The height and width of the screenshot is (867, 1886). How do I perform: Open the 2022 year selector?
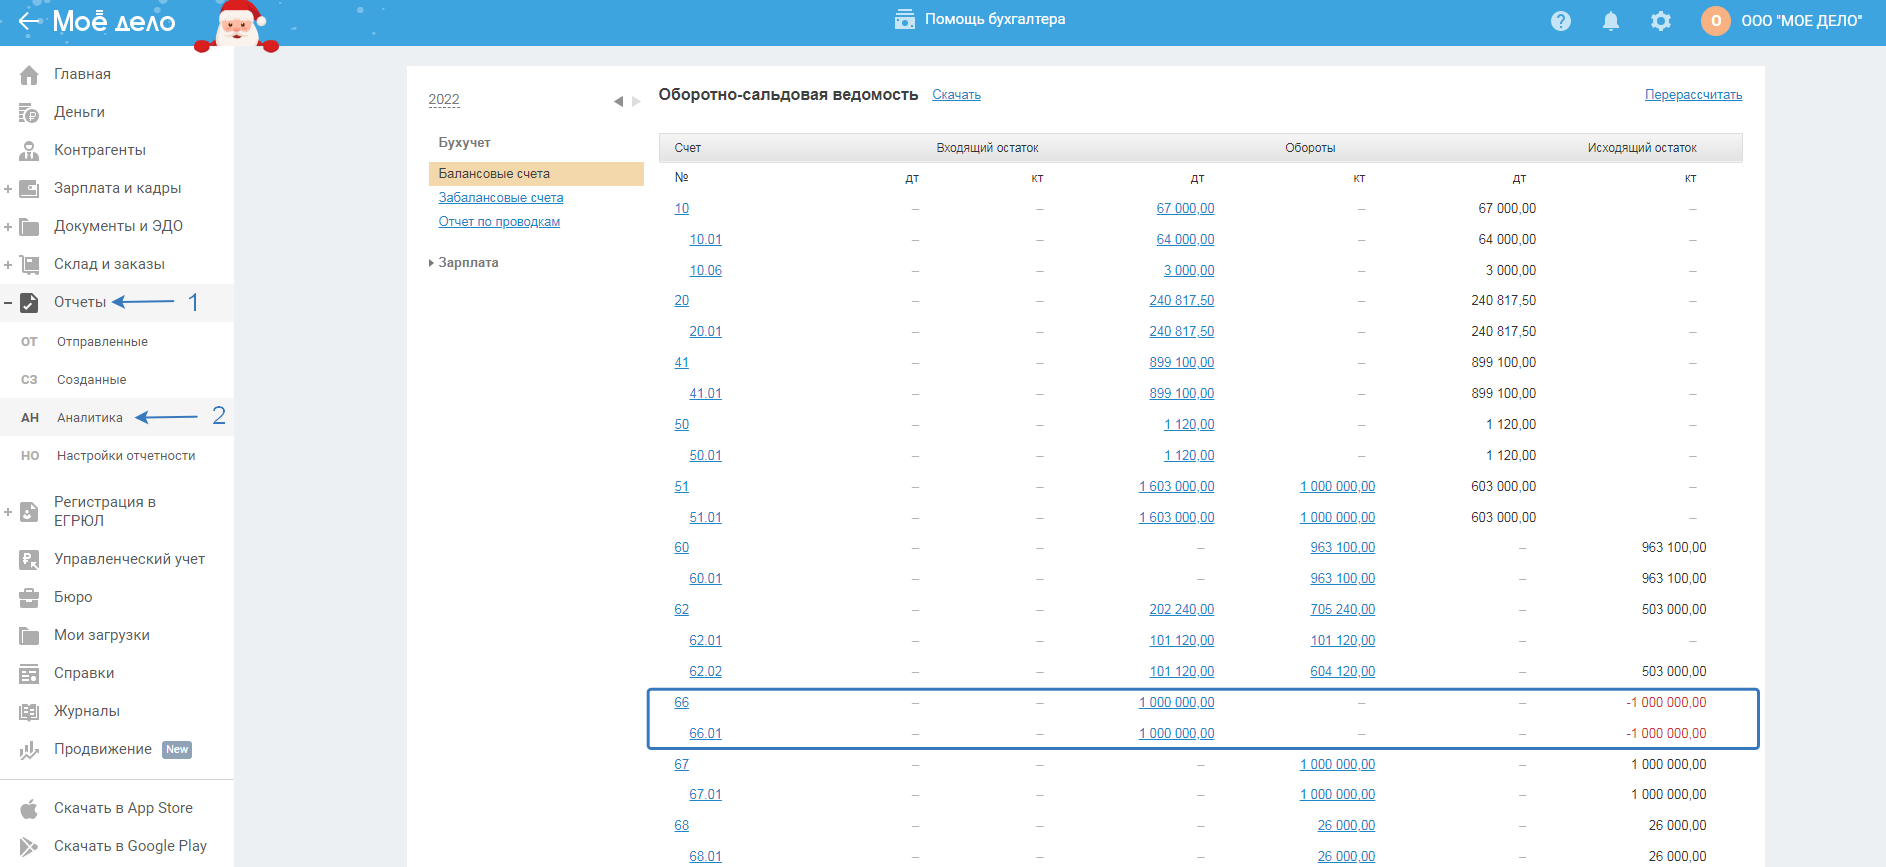[x=444, y=99]
